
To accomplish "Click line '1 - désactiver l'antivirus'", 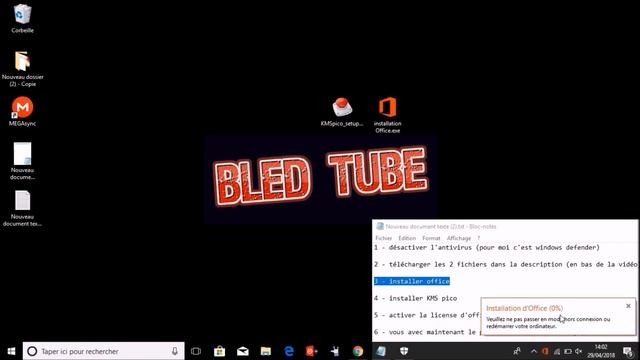I will tap(487, 247).
